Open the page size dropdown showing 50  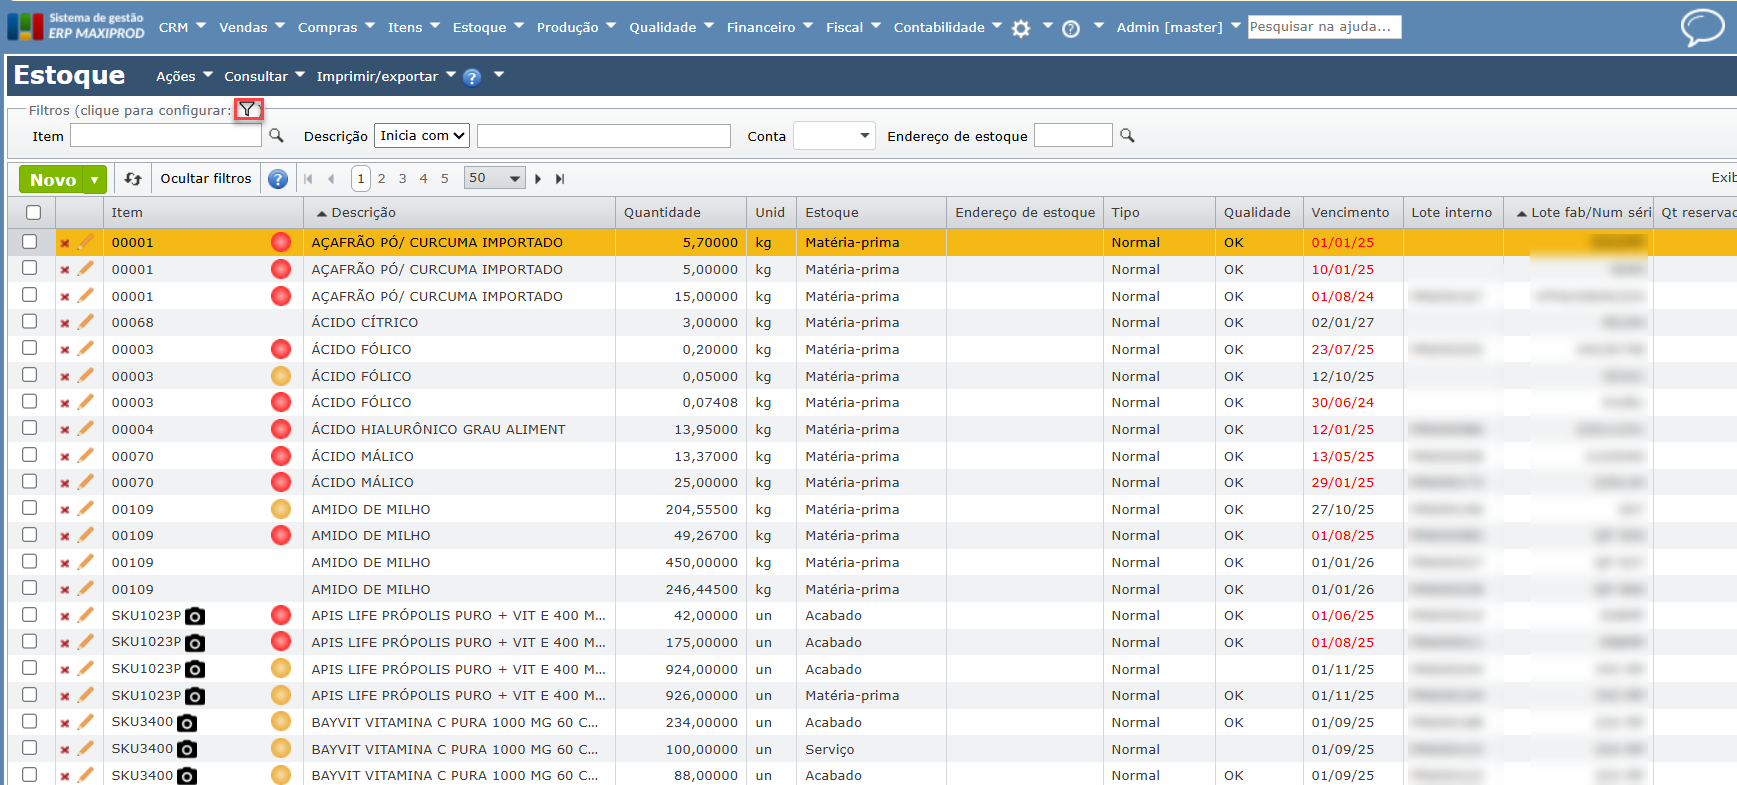coord(495,179)
